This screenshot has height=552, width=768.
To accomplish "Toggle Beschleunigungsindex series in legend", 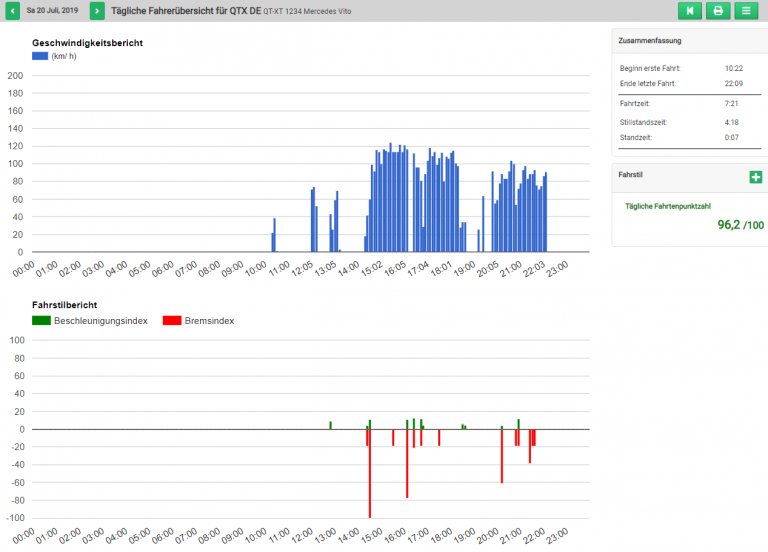I will pos(101,320).
